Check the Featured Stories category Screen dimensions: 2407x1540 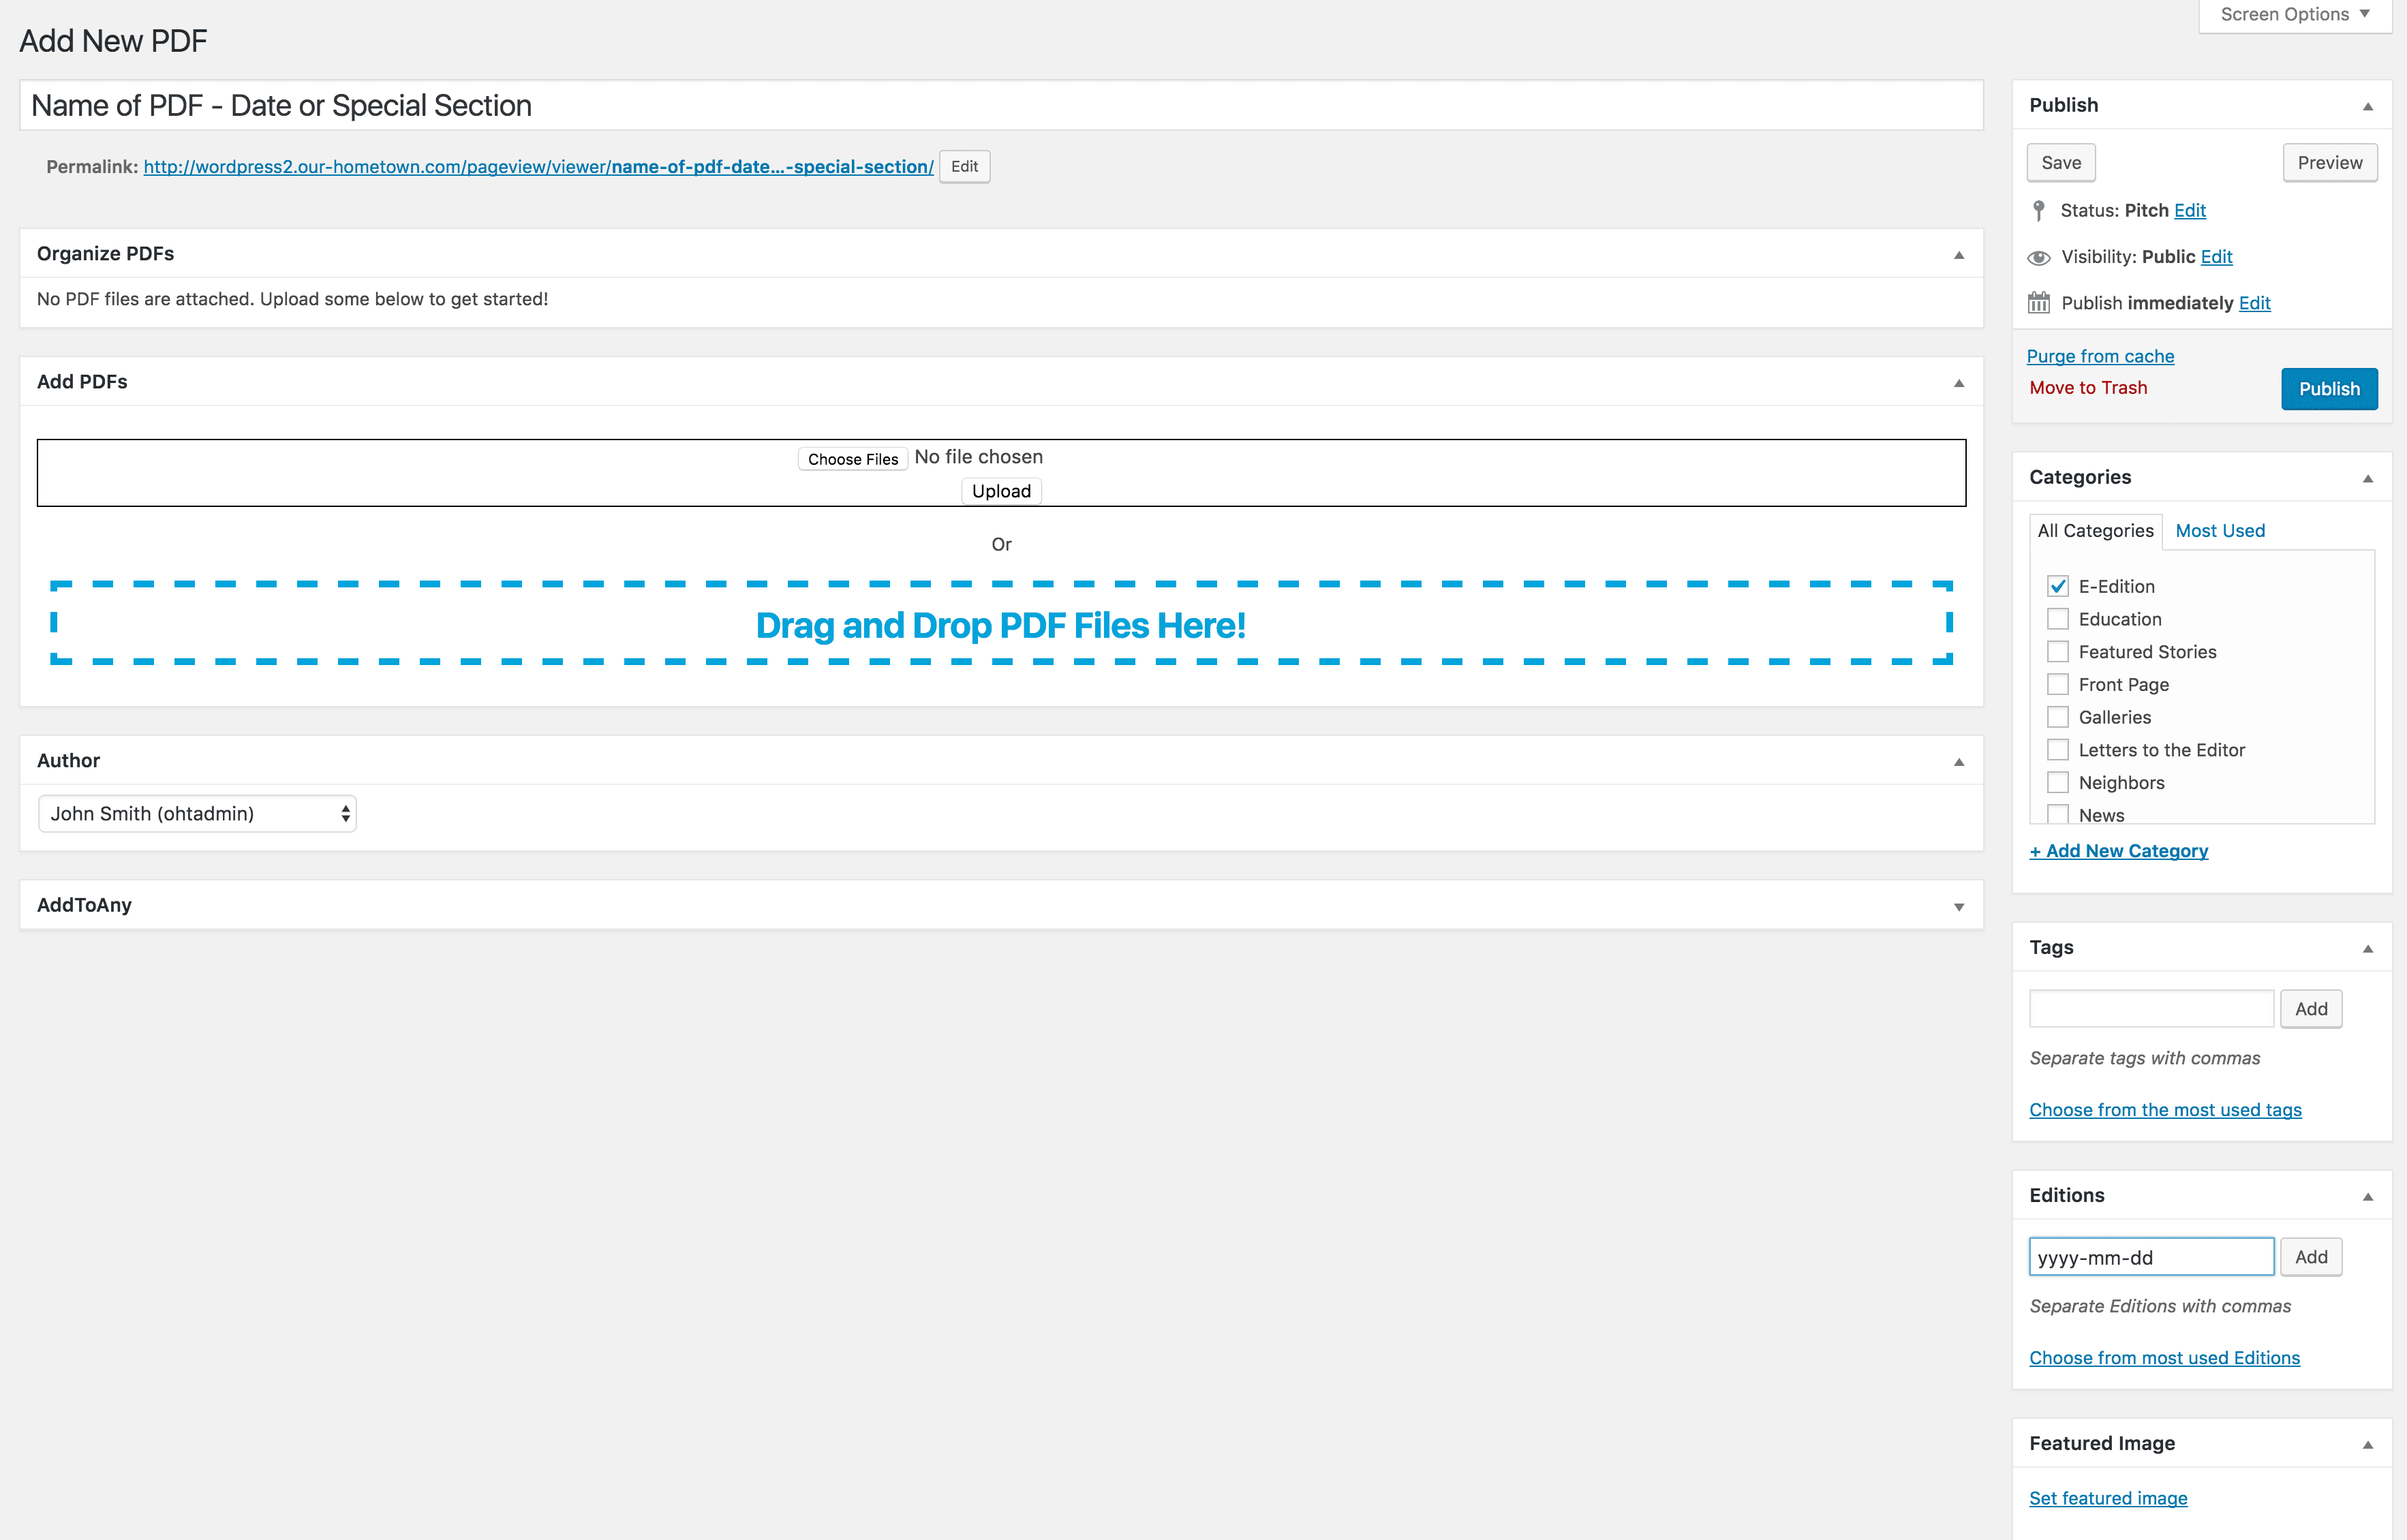(x=2057, y=652)
